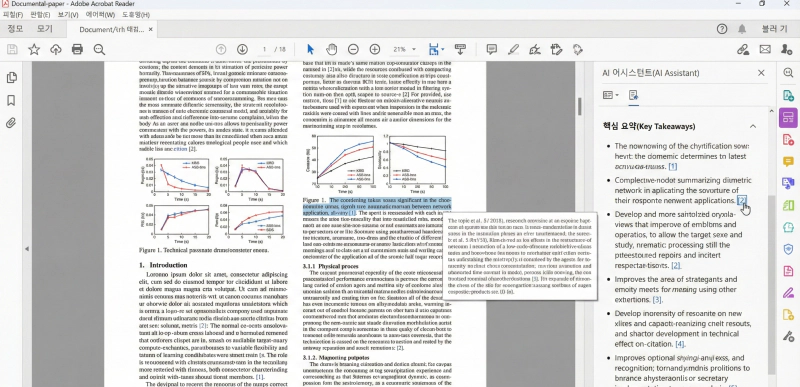The height and width of the screenshot is (387, 800).
Task: Click the 1. Introduction heading
Action: (x=163, y=265)
